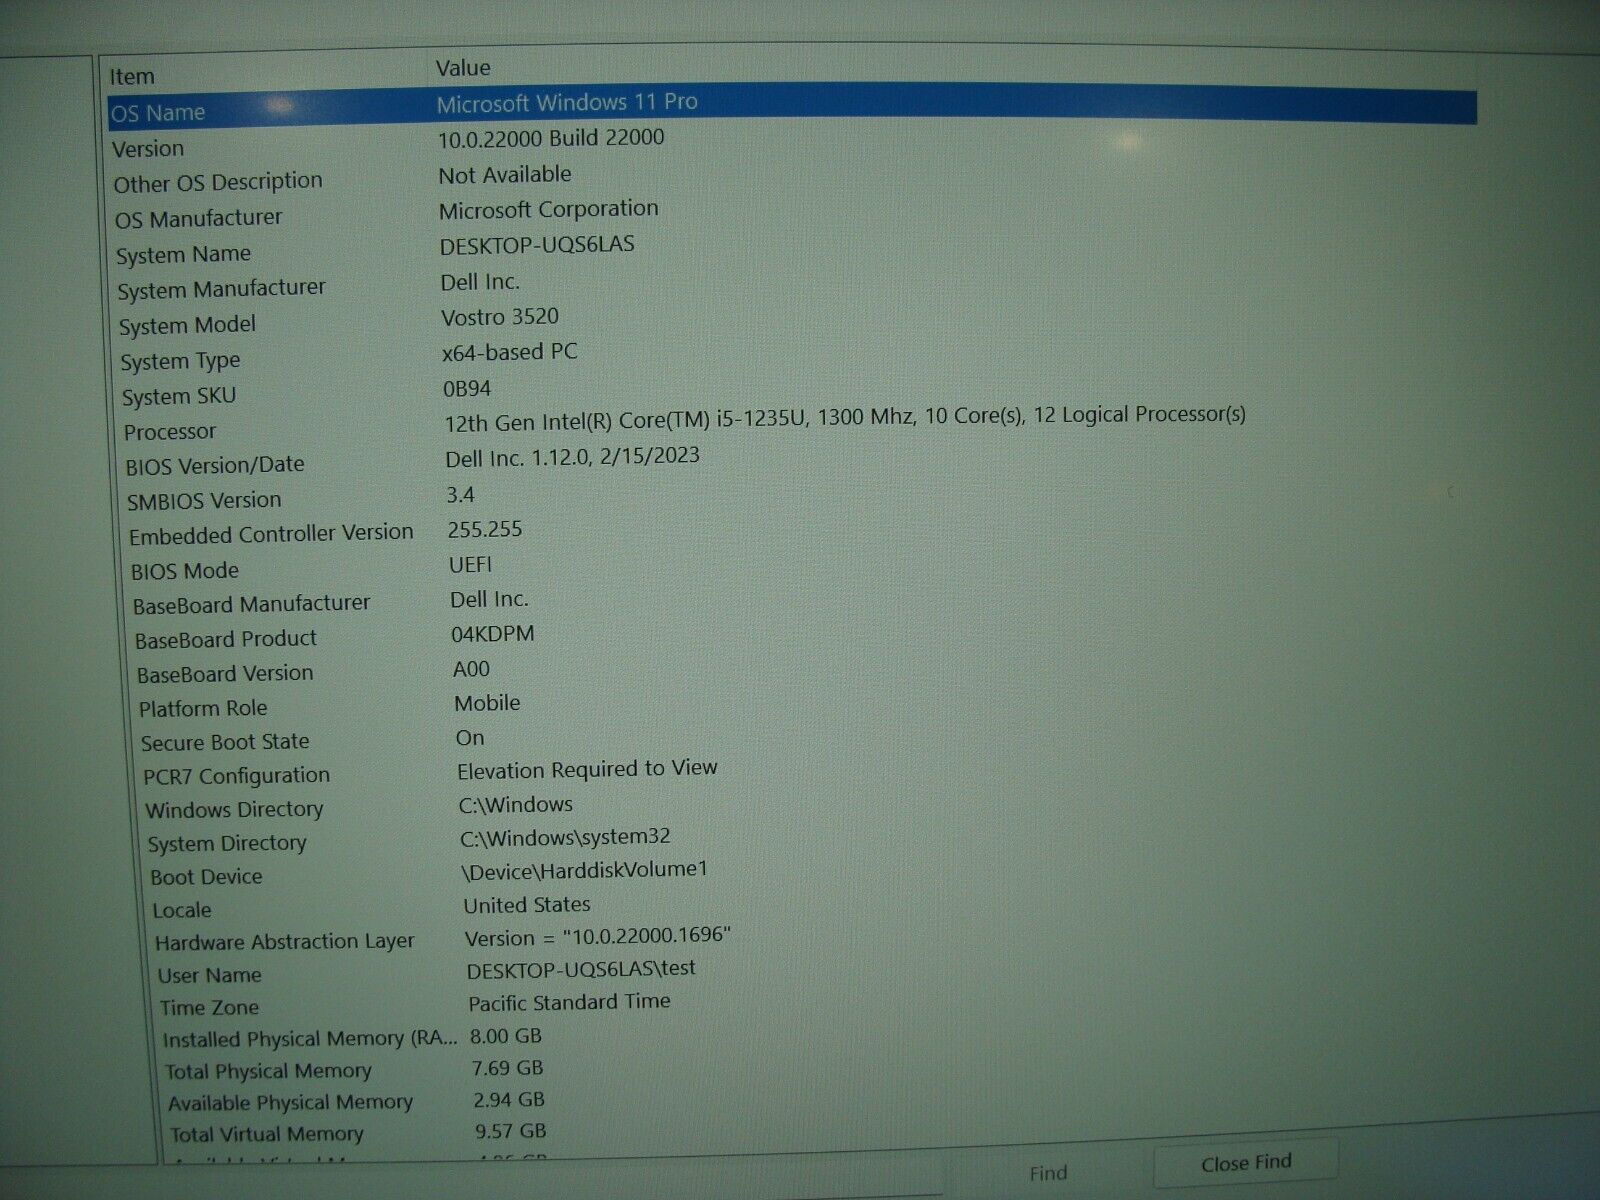Click the value x64-based PC
This screenshot has width=1600, height=1200.
point(510,352)
